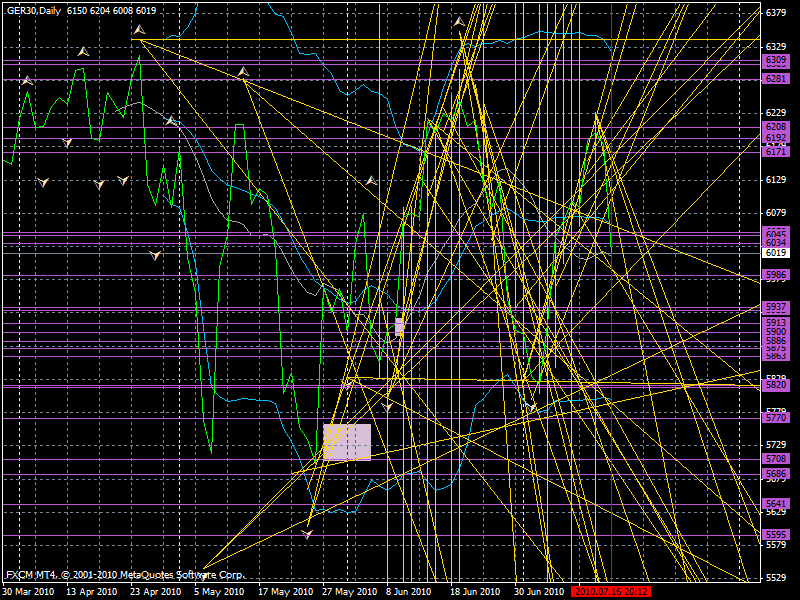The height and width of the screenshot is (600, 800).
Task: Select the 30 Mar 2010 date label
Action: click(x=27, y=591)
